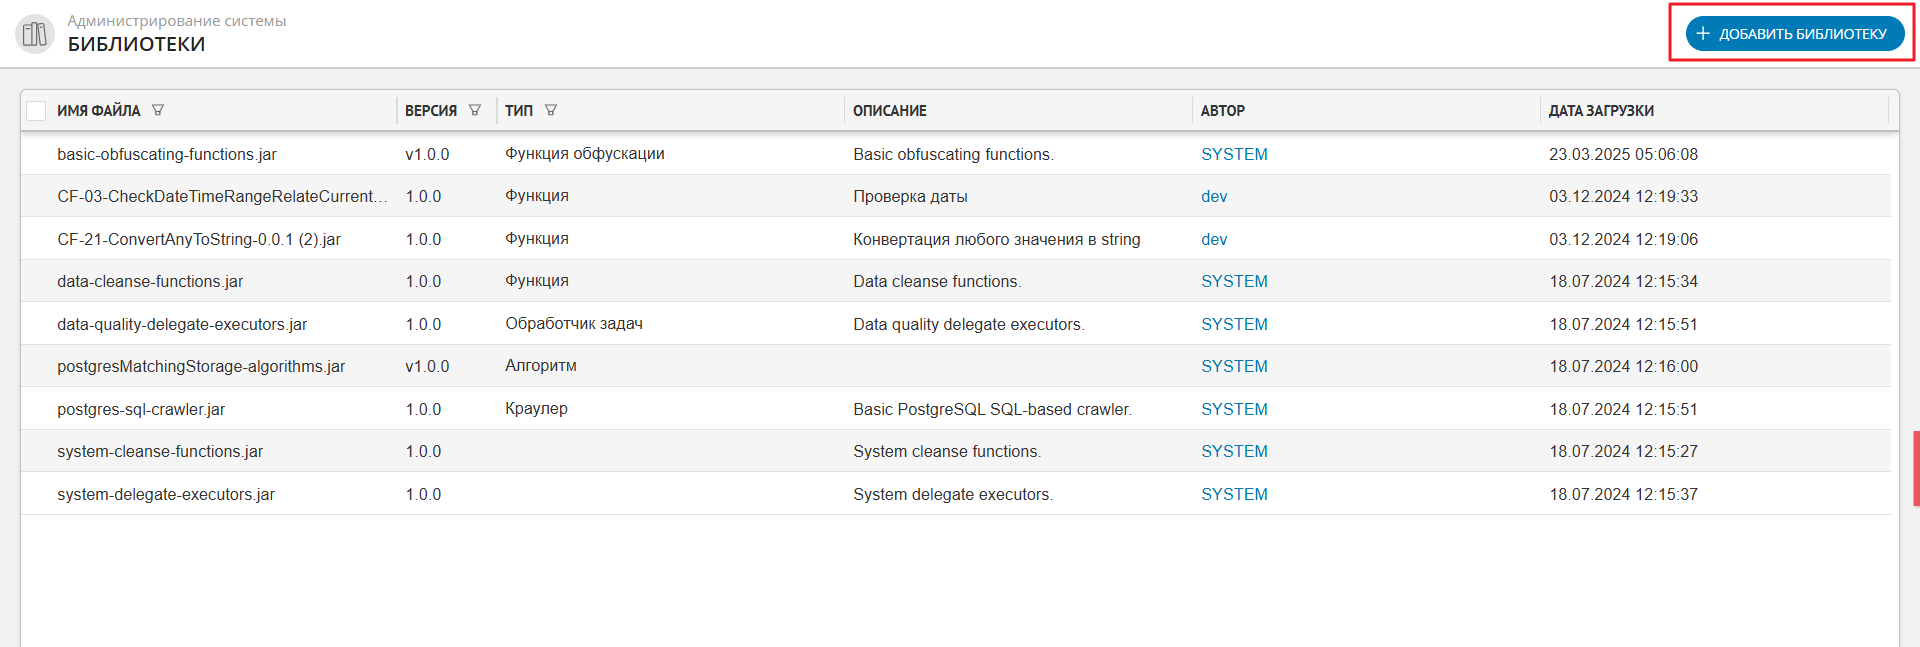The height and width of the screenshot is (647, 1920).
Task: Select data-quality-delegate-executors.jar row
Action: (x=182, y=325)
